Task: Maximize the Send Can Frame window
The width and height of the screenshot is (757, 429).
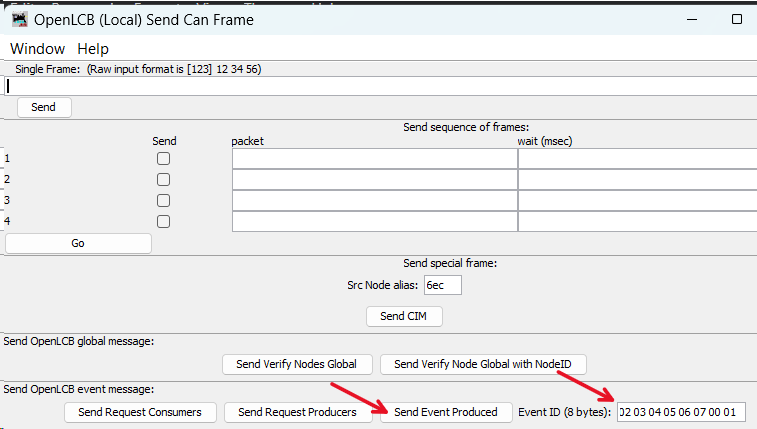Action: click(x=737, y=19)
